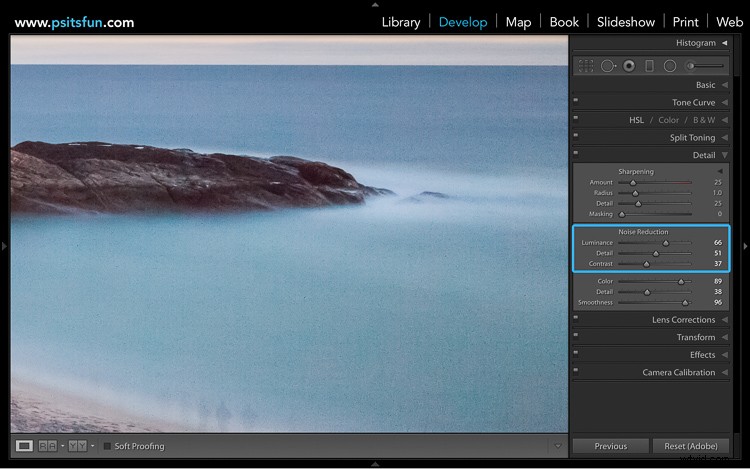Click the Sharpening Radius slider handle
Image resolution: width=750 pixels, height=469 pixels.
click(x=635, y=193)
